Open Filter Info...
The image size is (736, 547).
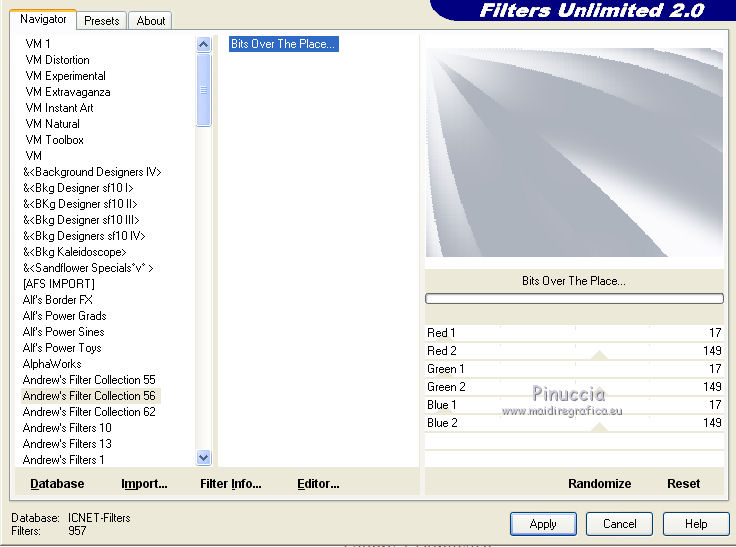tap(230, 484)
